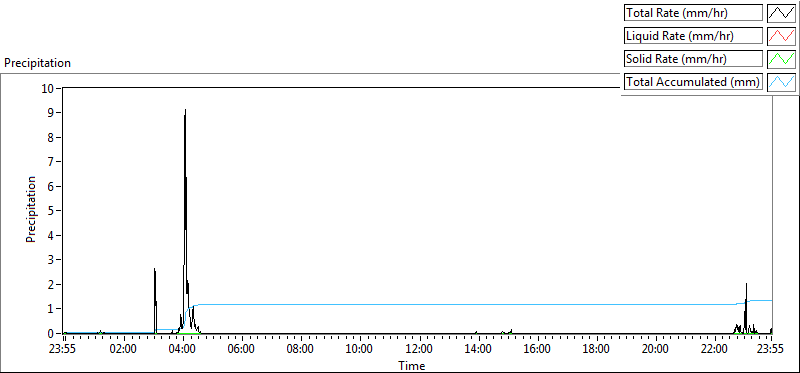The height and width of the screenshot is (373, 800).
Task: Click the vertical Precipitation Y-axis label
Action: click(31, 209)
